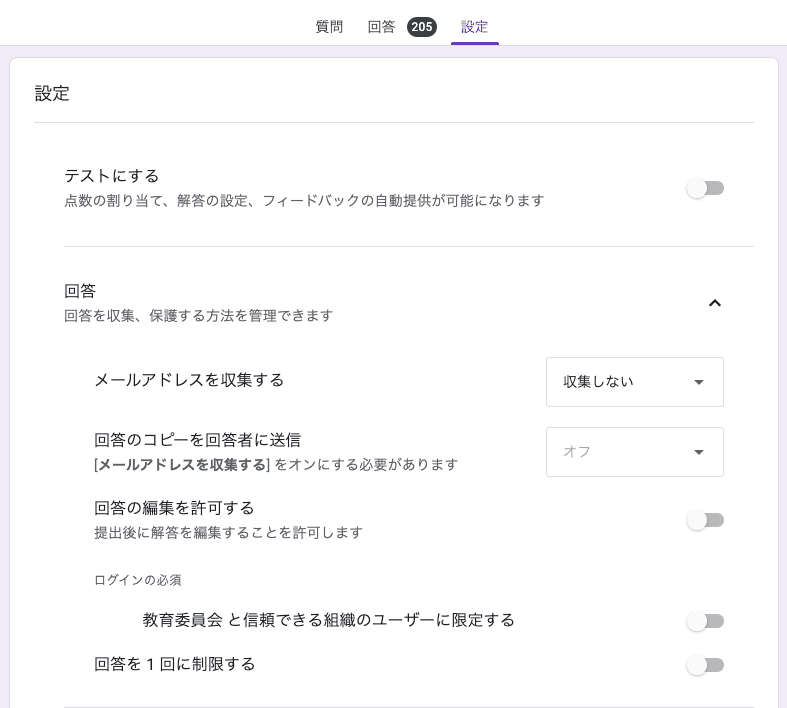Viewport: 787px width, 708px height.
Task: Enable the テストにする toggle
Action: pyautogui.click(x=705, y=189)
